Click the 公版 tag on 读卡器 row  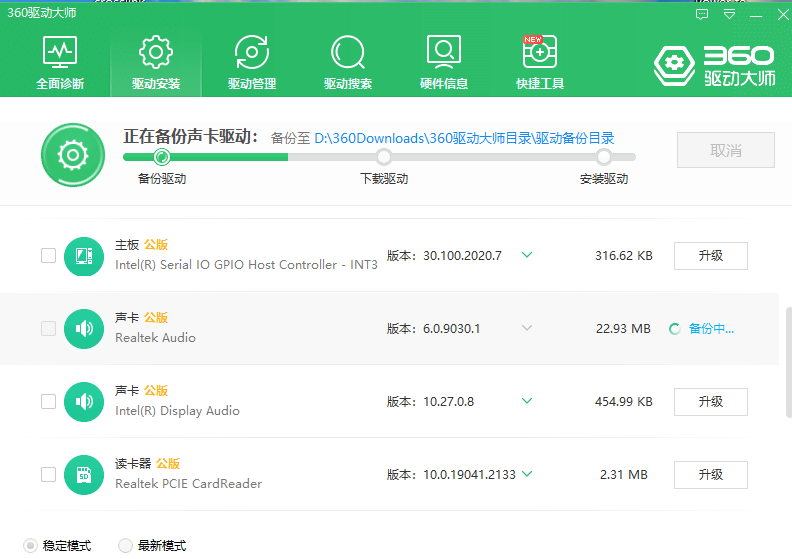click(x=168, y=463)
